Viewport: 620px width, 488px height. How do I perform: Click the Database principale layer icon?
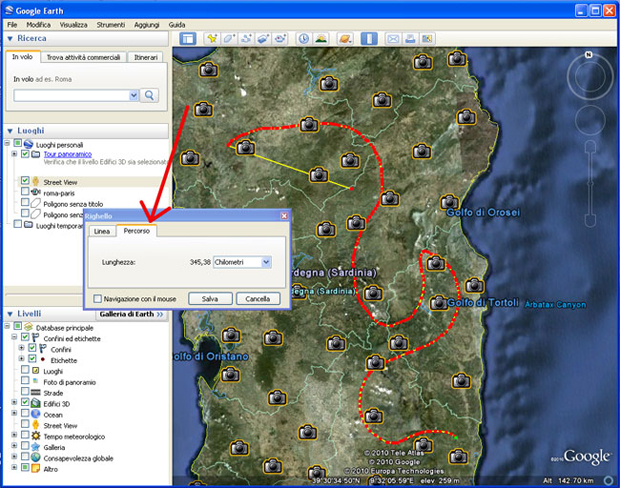(x=28, y=327)
